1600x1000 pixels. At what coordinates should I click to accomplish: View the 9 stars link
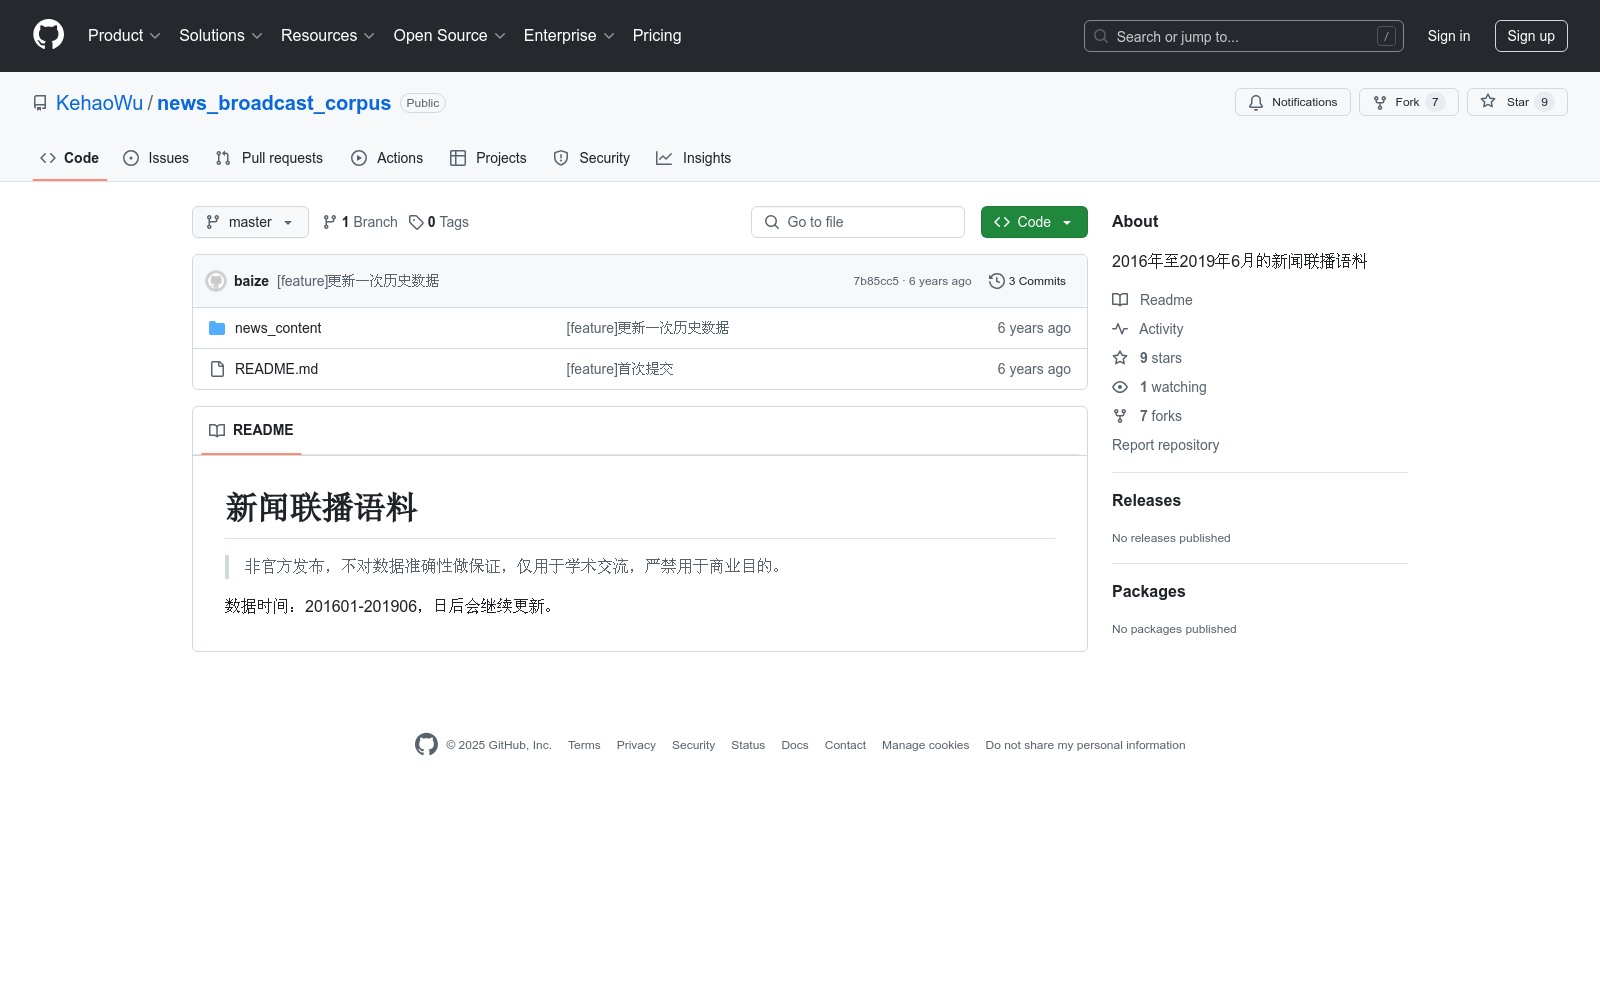[x=1147, y=358]
